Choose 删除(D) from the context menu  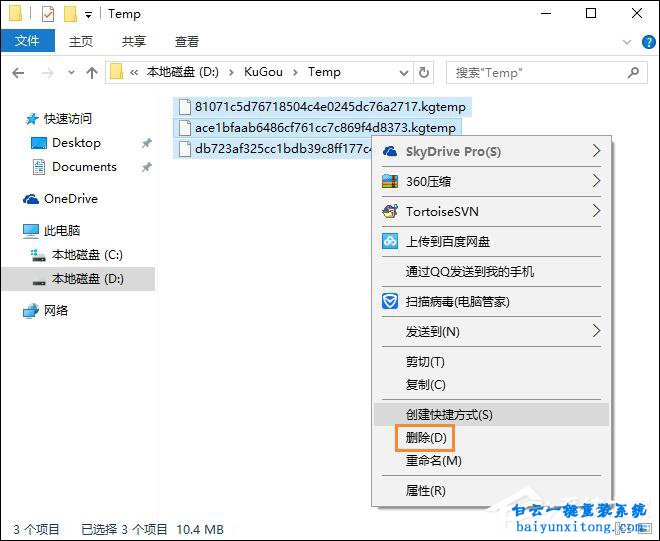pos(491,438)
